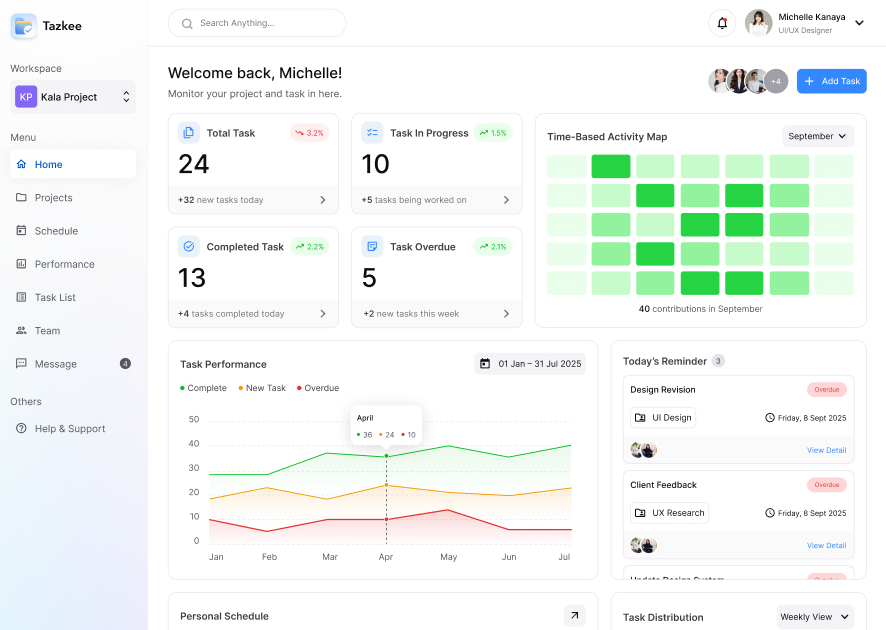Click the calendar icon in date range
Image resolution: width=886 pixels, height=630 pixels.
coord(485,363)
